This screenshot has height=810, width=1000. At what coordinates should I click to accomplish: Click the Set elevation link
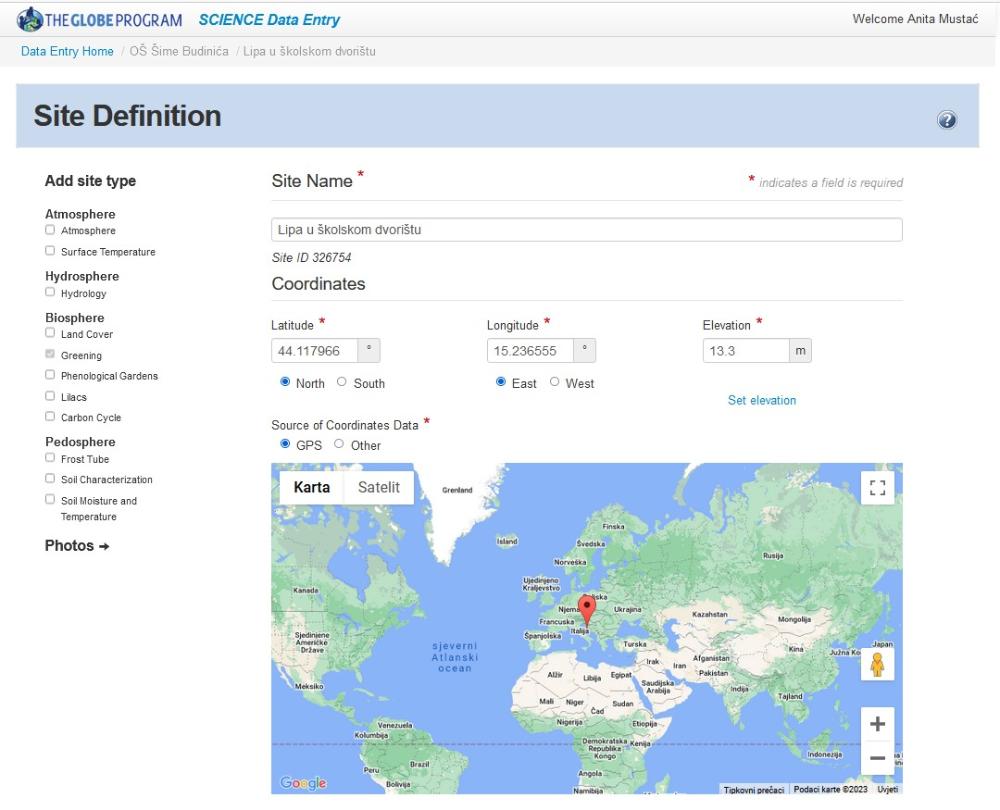click(x=762, y=400)
